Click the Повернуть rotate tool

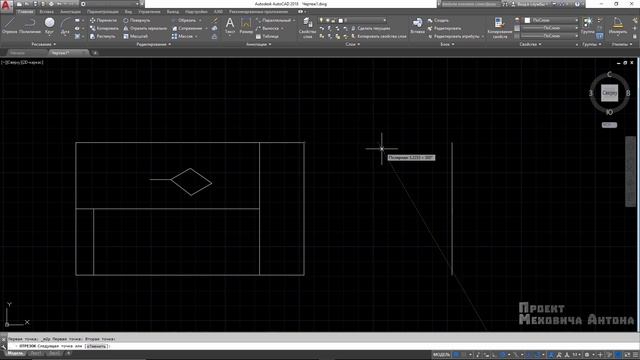click(x=137, y=20)
